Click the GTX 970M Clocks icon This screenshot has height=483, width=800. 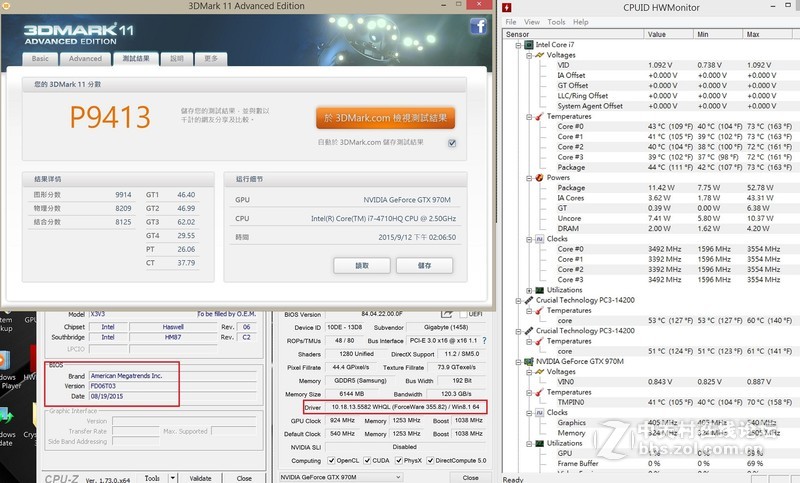539,413
